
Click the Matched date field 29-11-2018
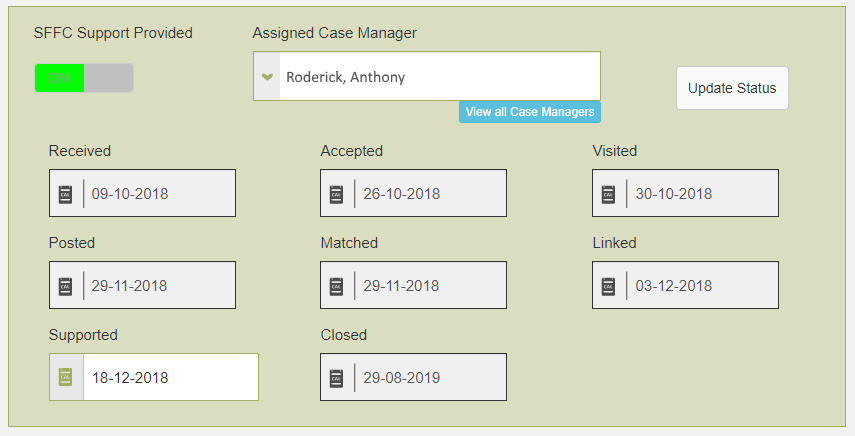tap(430, 286)
